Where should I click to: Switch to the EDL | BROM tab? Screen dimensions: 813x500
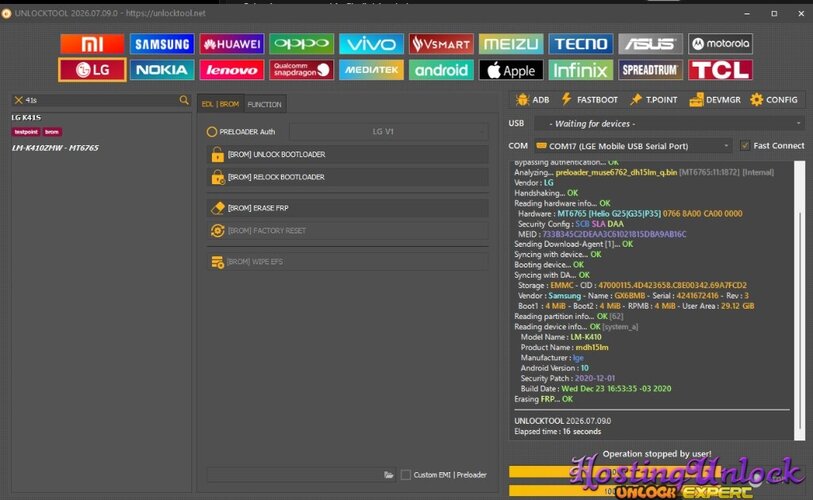pyautogui.click(x=220, y=104)
